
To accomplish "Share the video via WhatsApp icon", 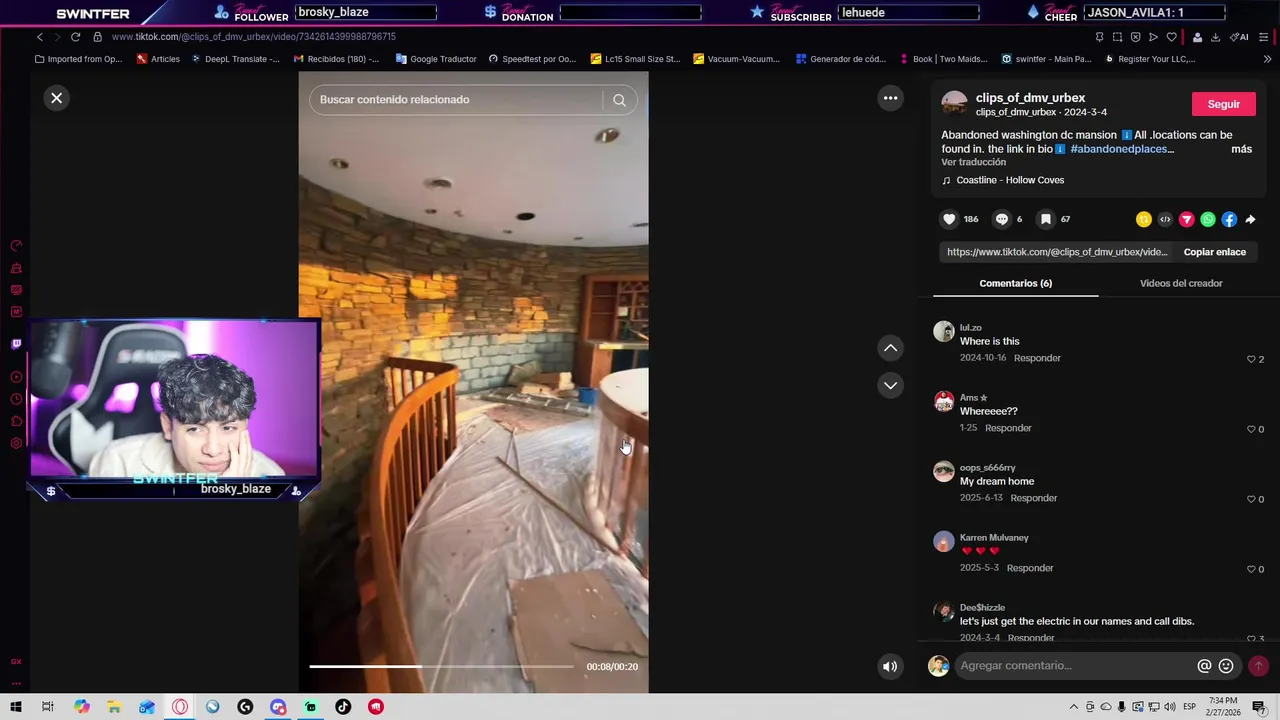I will [x=1208, y=219].
